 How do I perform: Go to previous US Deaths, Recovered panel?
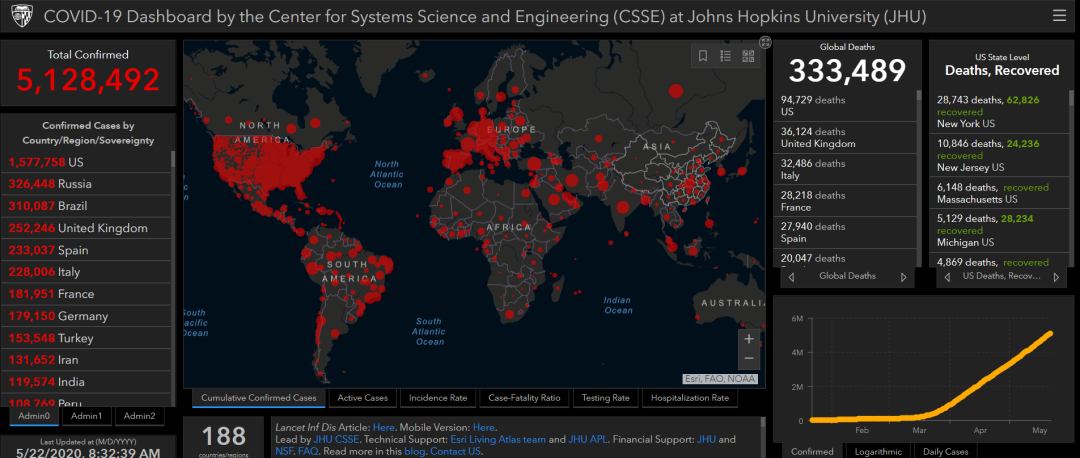[x=947, y=277]
